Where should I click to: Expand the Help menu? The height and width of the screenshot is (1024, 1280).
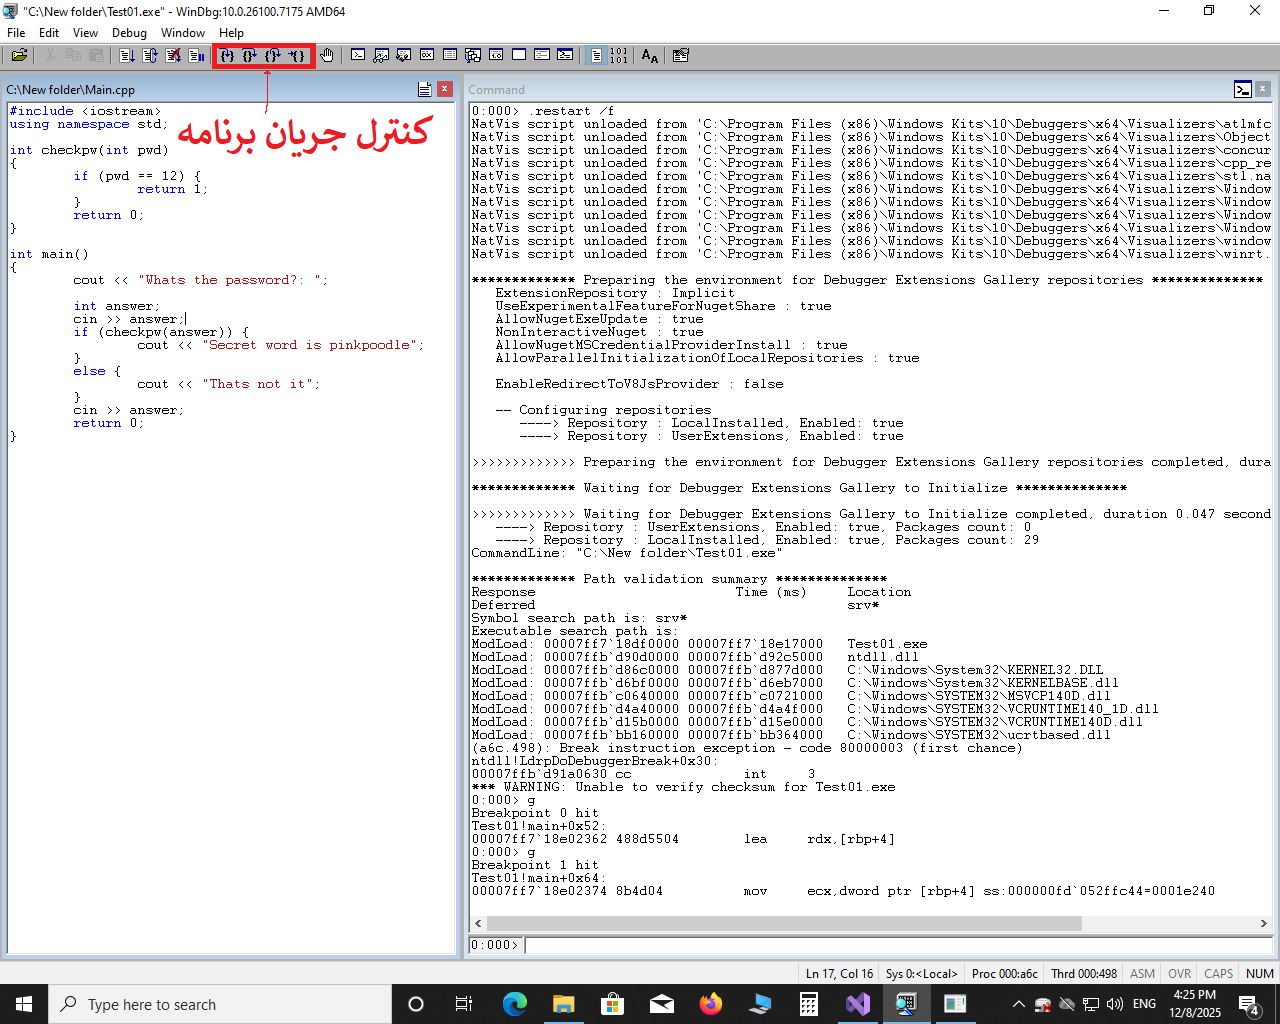click(x=231, y=33)
